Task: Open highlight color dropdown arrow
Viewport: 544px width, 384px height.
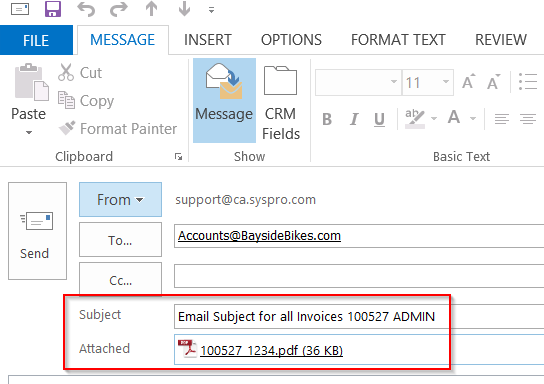Action: (434, 119)
